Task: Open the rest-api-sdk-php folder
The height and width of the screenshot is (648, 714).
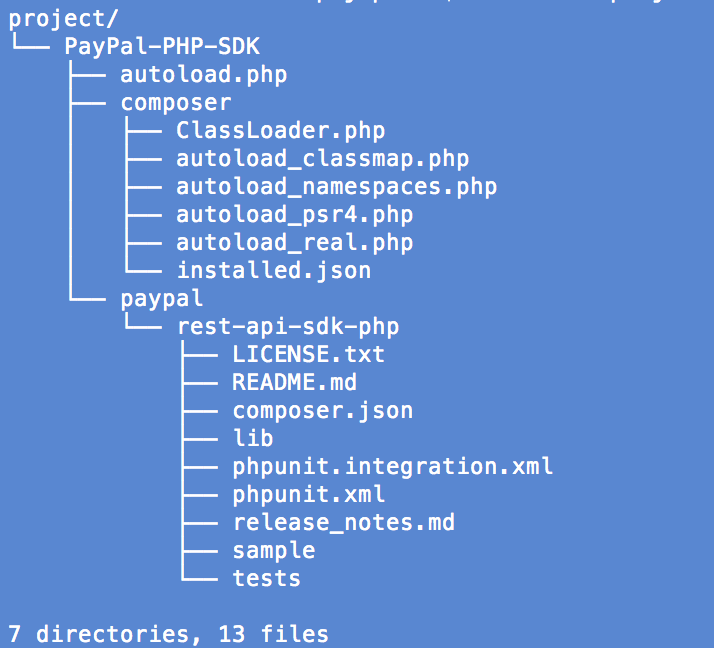Action: point(288,327)
